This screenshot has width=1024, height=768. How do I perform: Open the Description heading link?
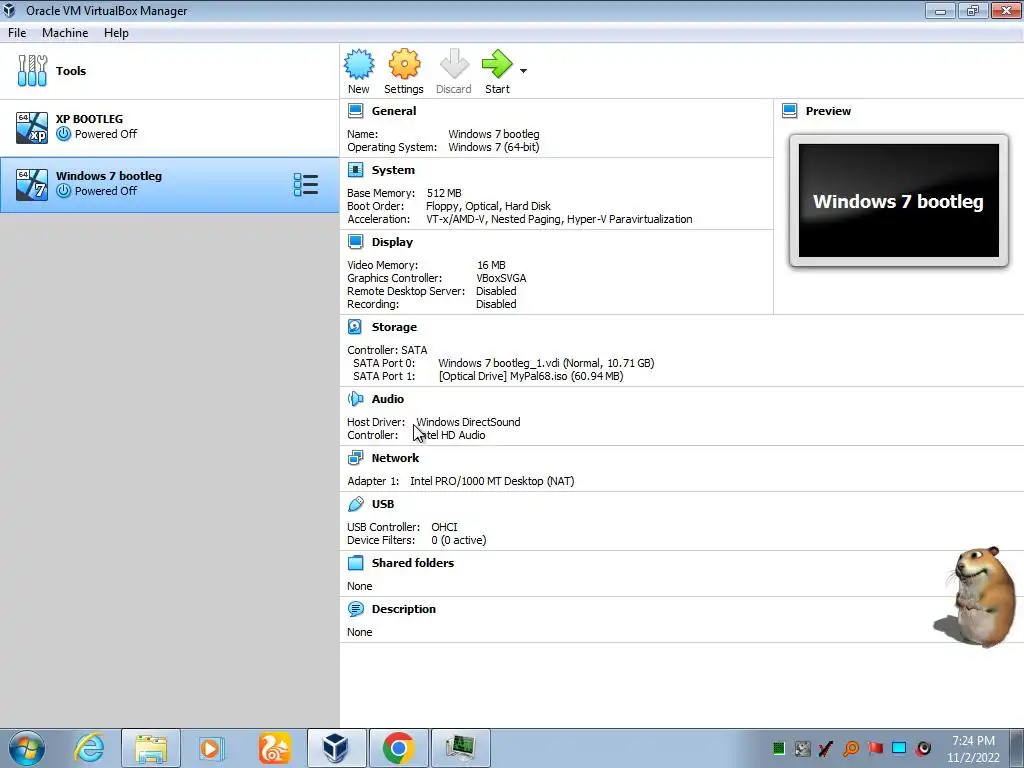pyautogui.click(x=404, y=609)
